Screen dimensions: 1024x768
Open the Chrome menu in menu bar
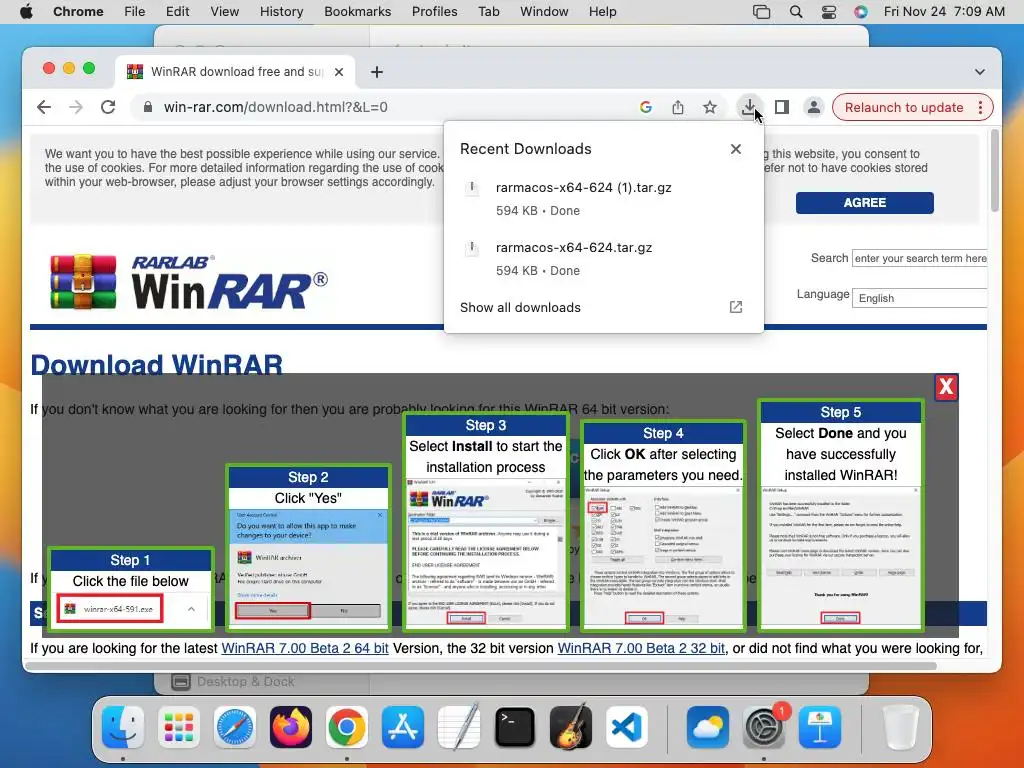pos(78,12)
